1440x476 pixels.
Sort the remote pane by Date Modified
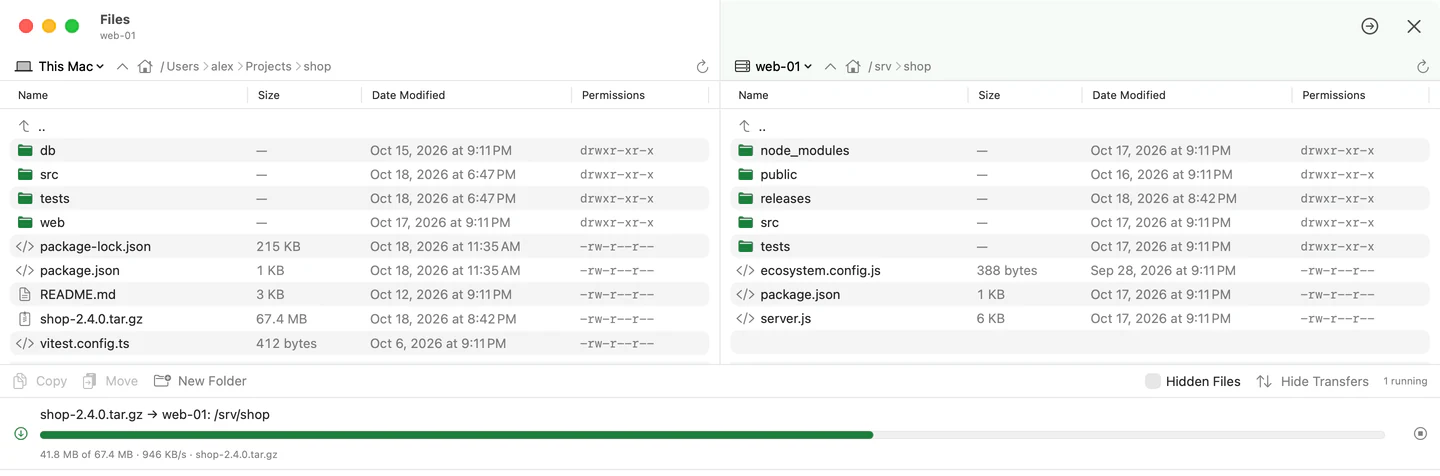click(x=1129, y=95)
